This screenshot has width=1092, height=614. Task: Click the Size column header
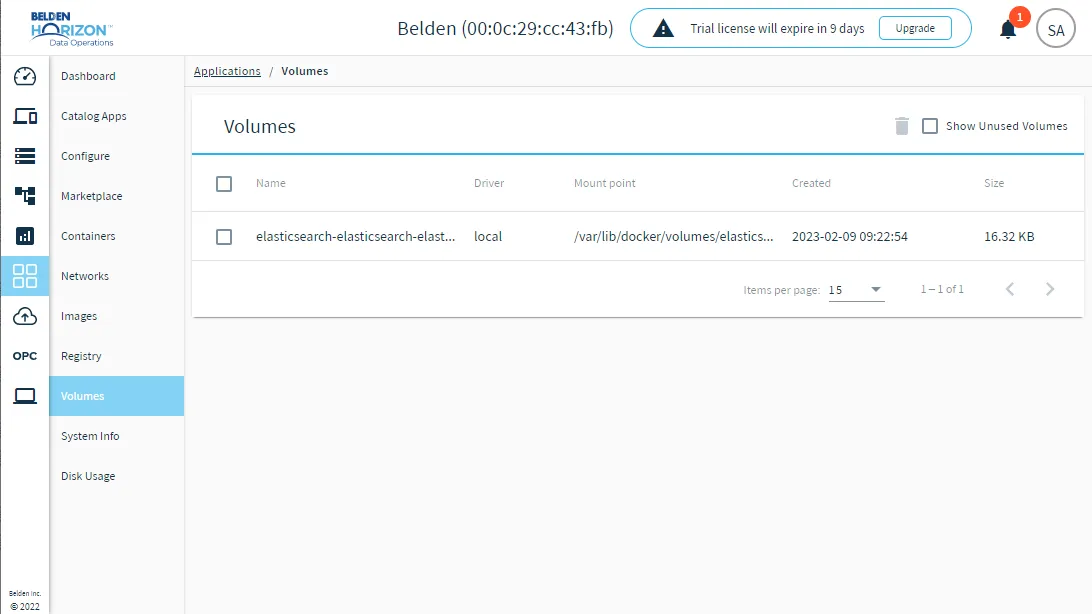[x=994, y=183]
